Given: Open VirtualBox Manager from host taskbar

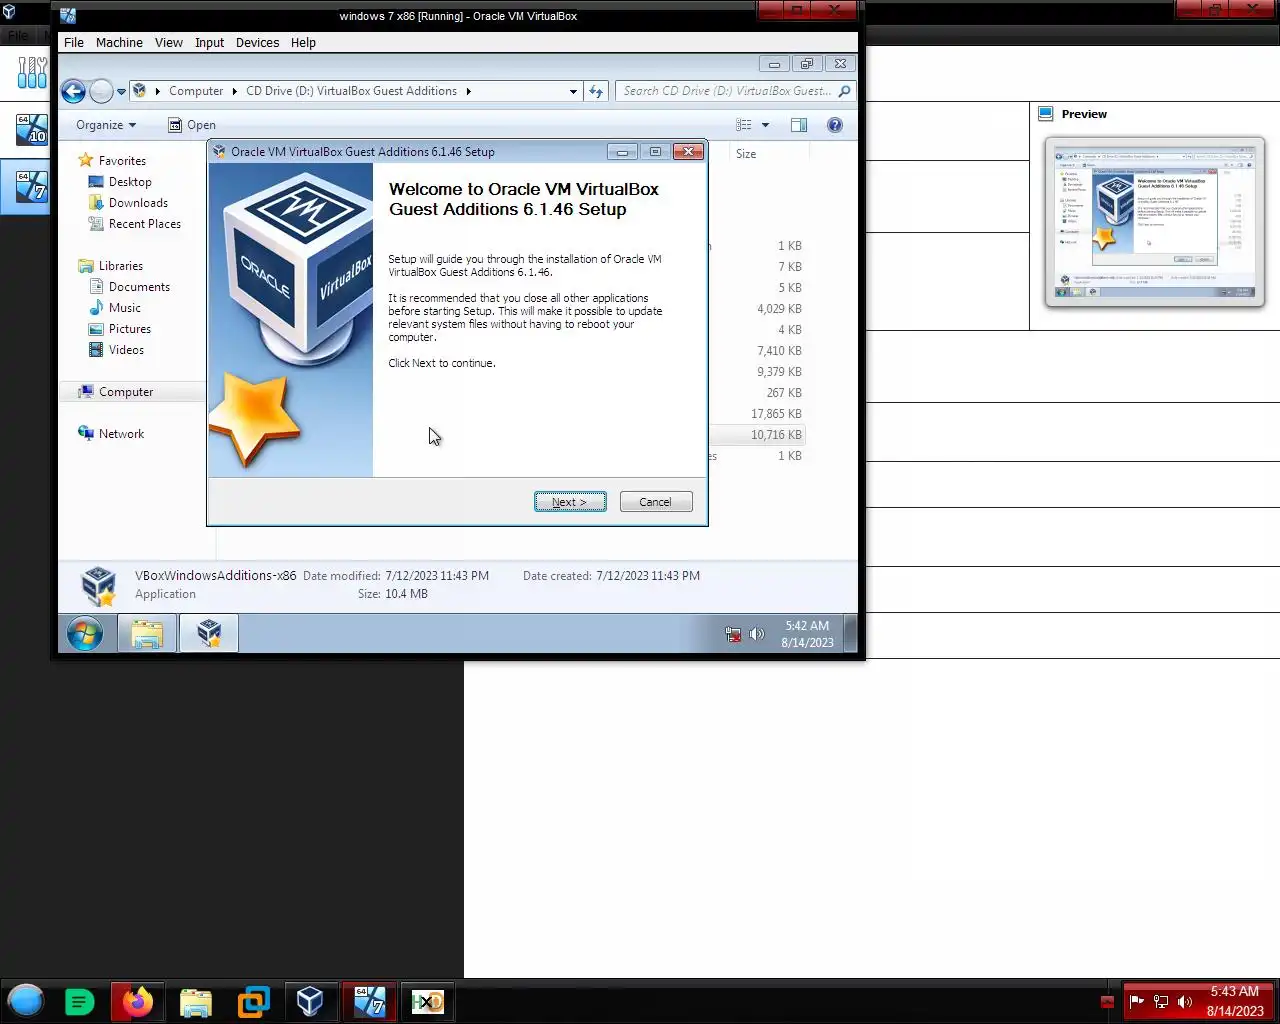Looking at the screenshot, I should 310,1001.
